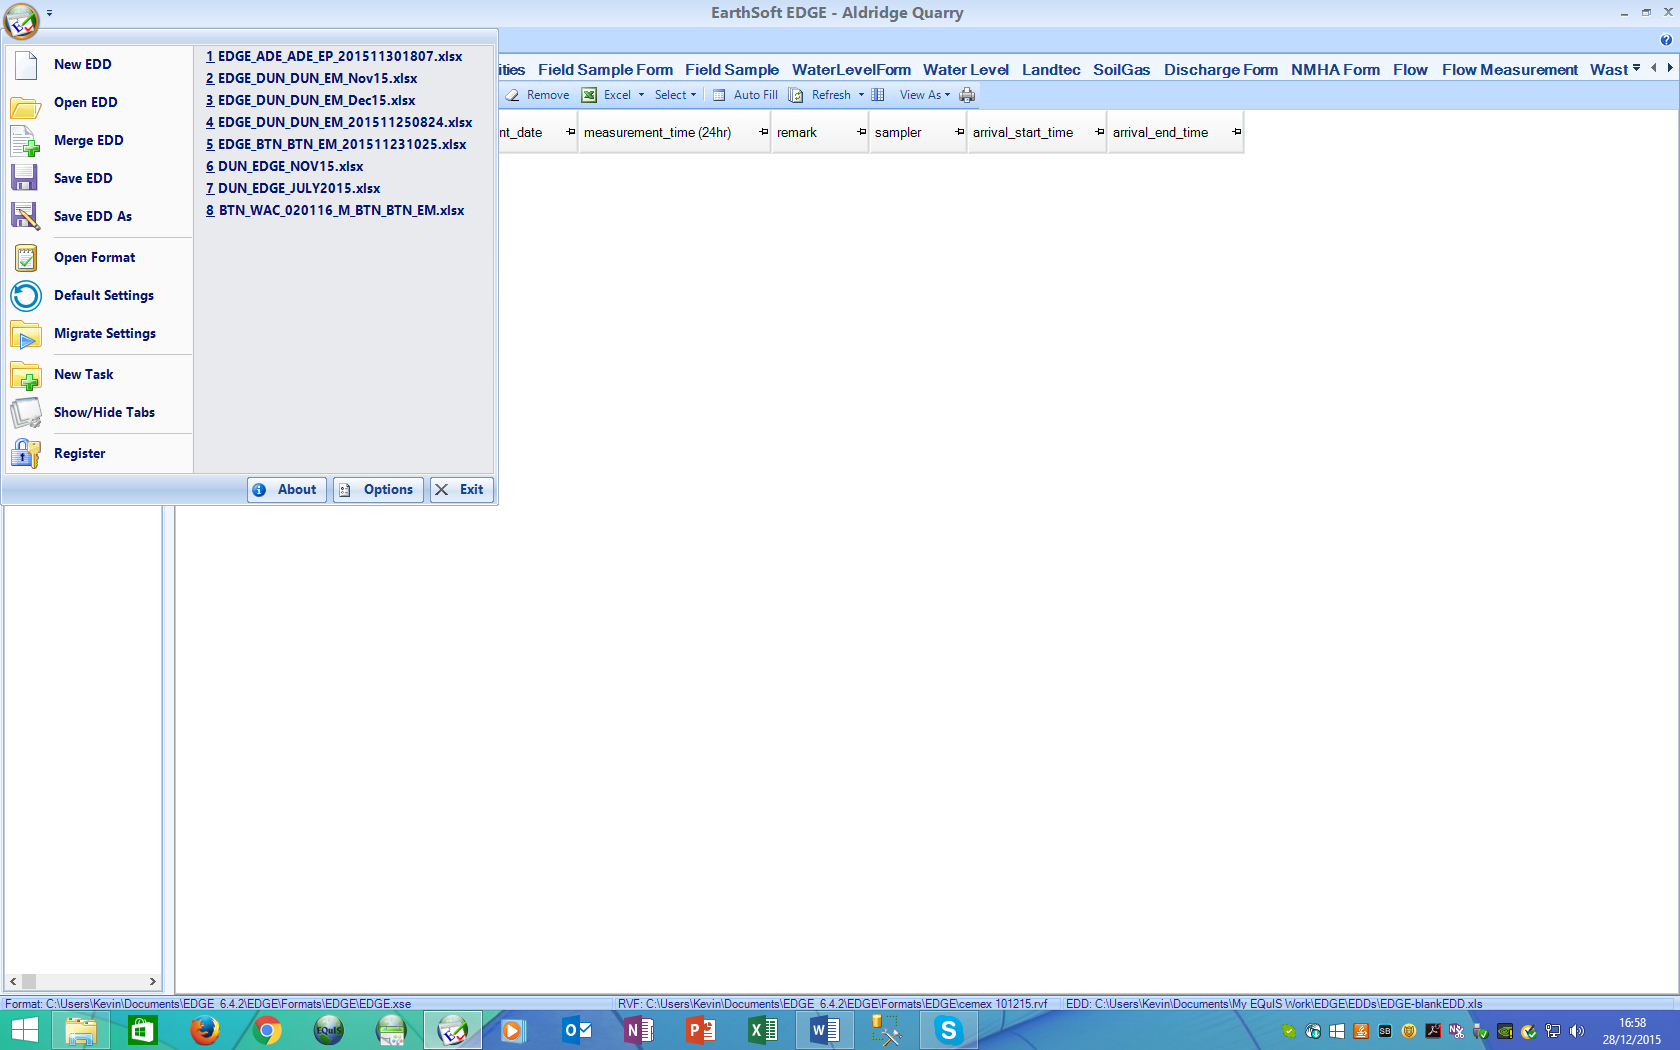Expand the View As dropdown

pyautogui.click(x=925, y=95)
